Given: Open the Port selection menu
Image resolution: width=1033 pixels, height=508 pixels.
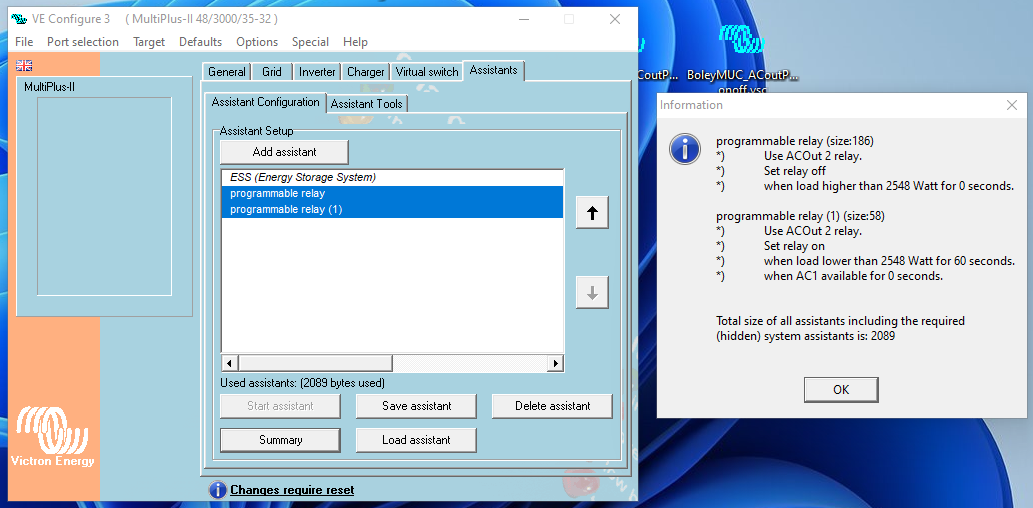Looking at the screenshot, I should (x=83, y=42).
